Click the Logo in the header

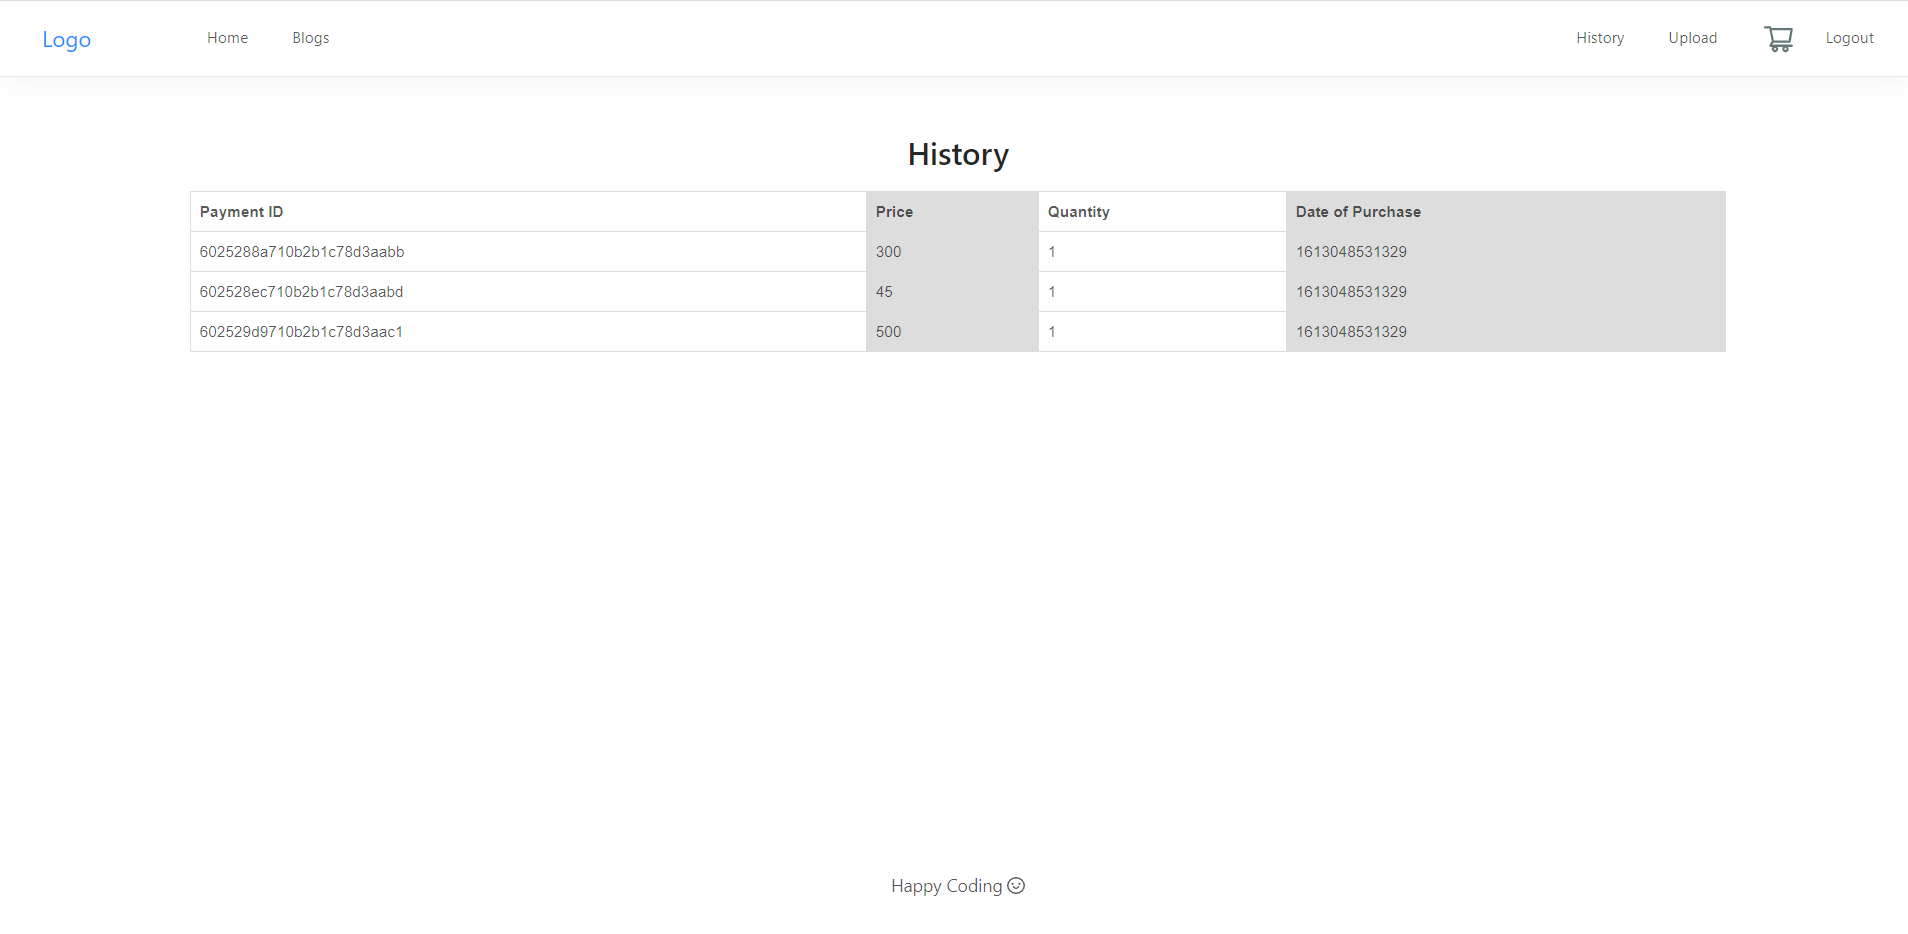coord(66,39)
